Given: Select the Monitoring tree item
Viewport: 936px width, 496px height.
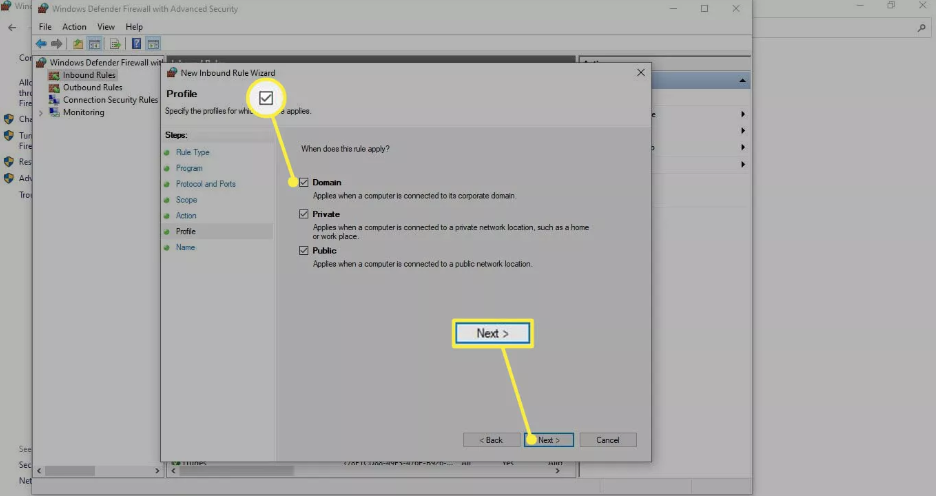Looking at the screenshot, I should pyautogui.click(x=84, y=112).
